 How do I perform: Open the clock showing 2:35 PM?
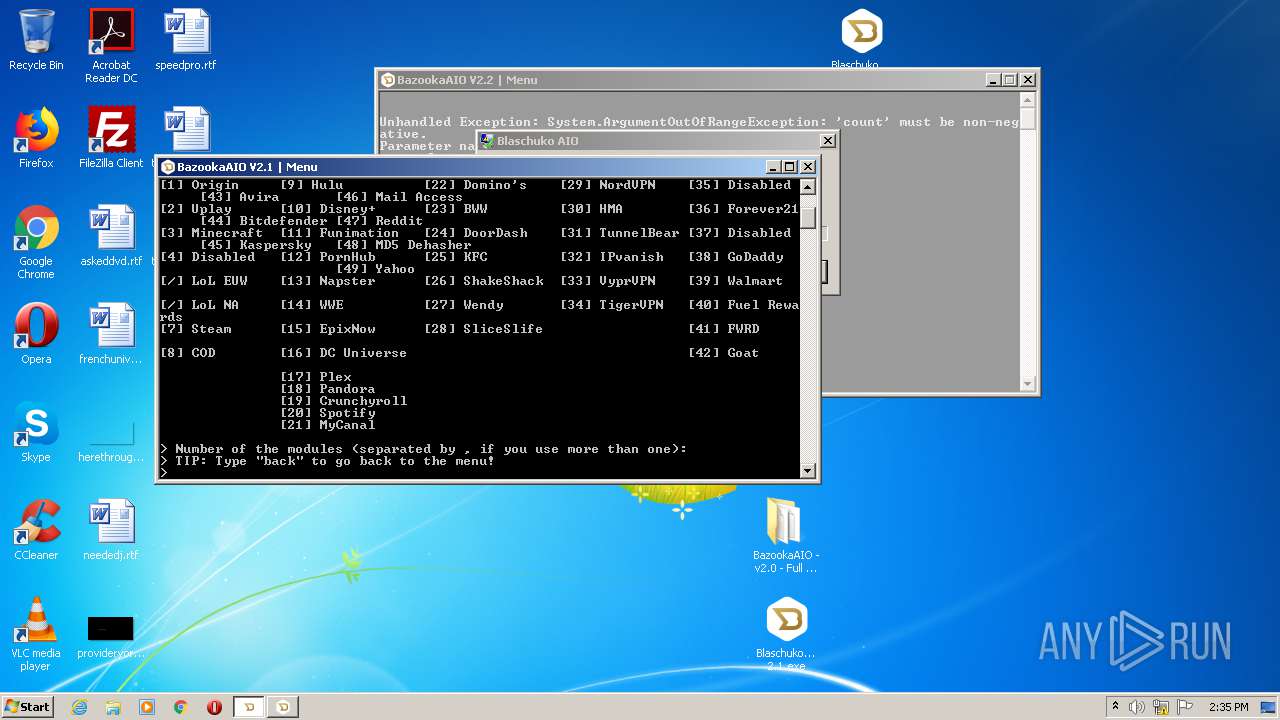coord(1228,707)
